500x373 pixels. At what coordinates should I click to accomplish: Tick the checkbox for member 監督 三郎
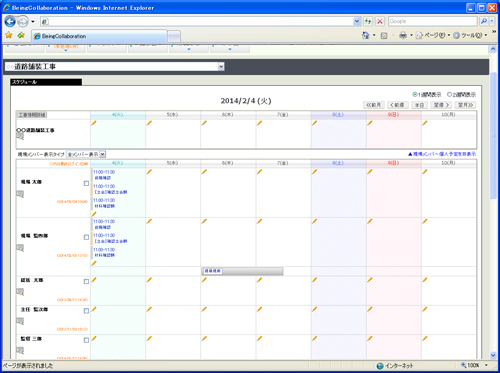(x=86, y=340)
